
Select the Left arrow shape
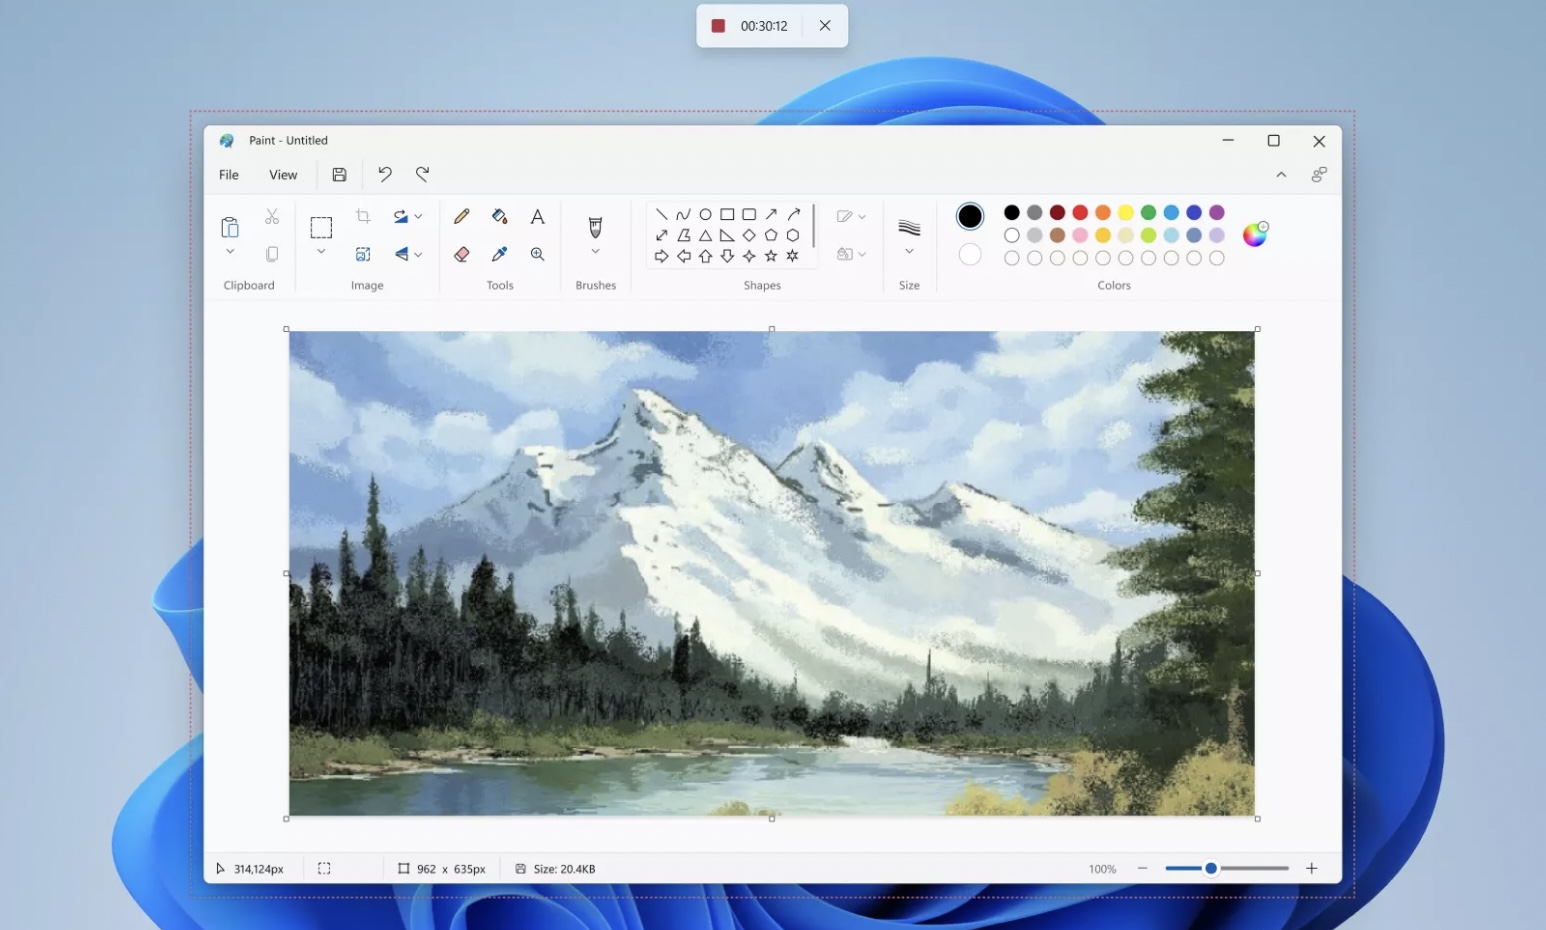tap(683, 256)
